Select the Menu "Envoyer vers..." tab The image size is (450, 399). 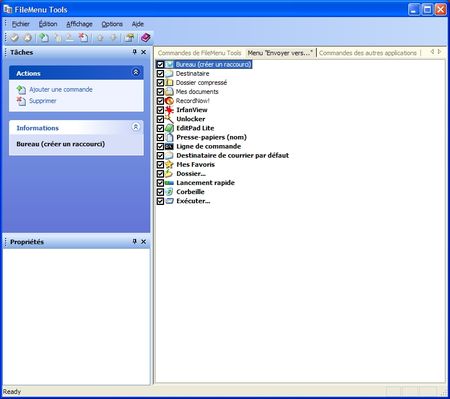pyautogui.click(x=280, y=53)
